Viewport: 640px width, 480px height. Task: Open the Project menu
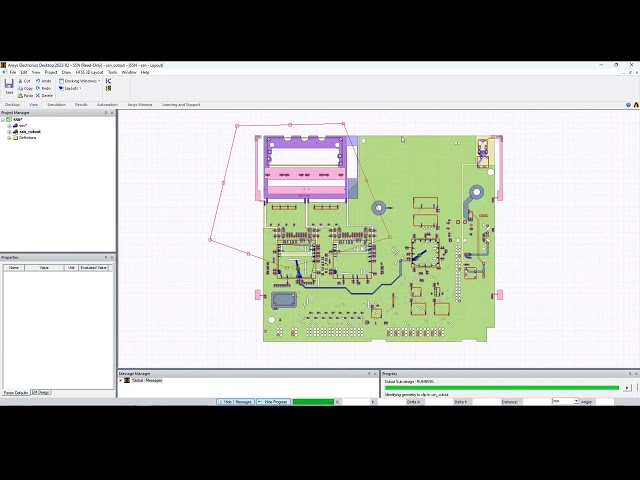click(51, 72)
